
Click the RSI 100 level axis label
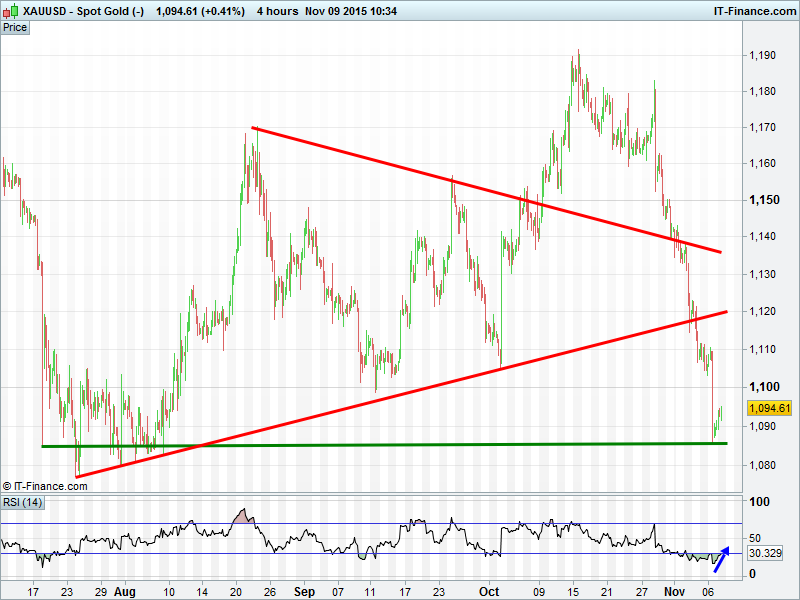tap(759, 502)
